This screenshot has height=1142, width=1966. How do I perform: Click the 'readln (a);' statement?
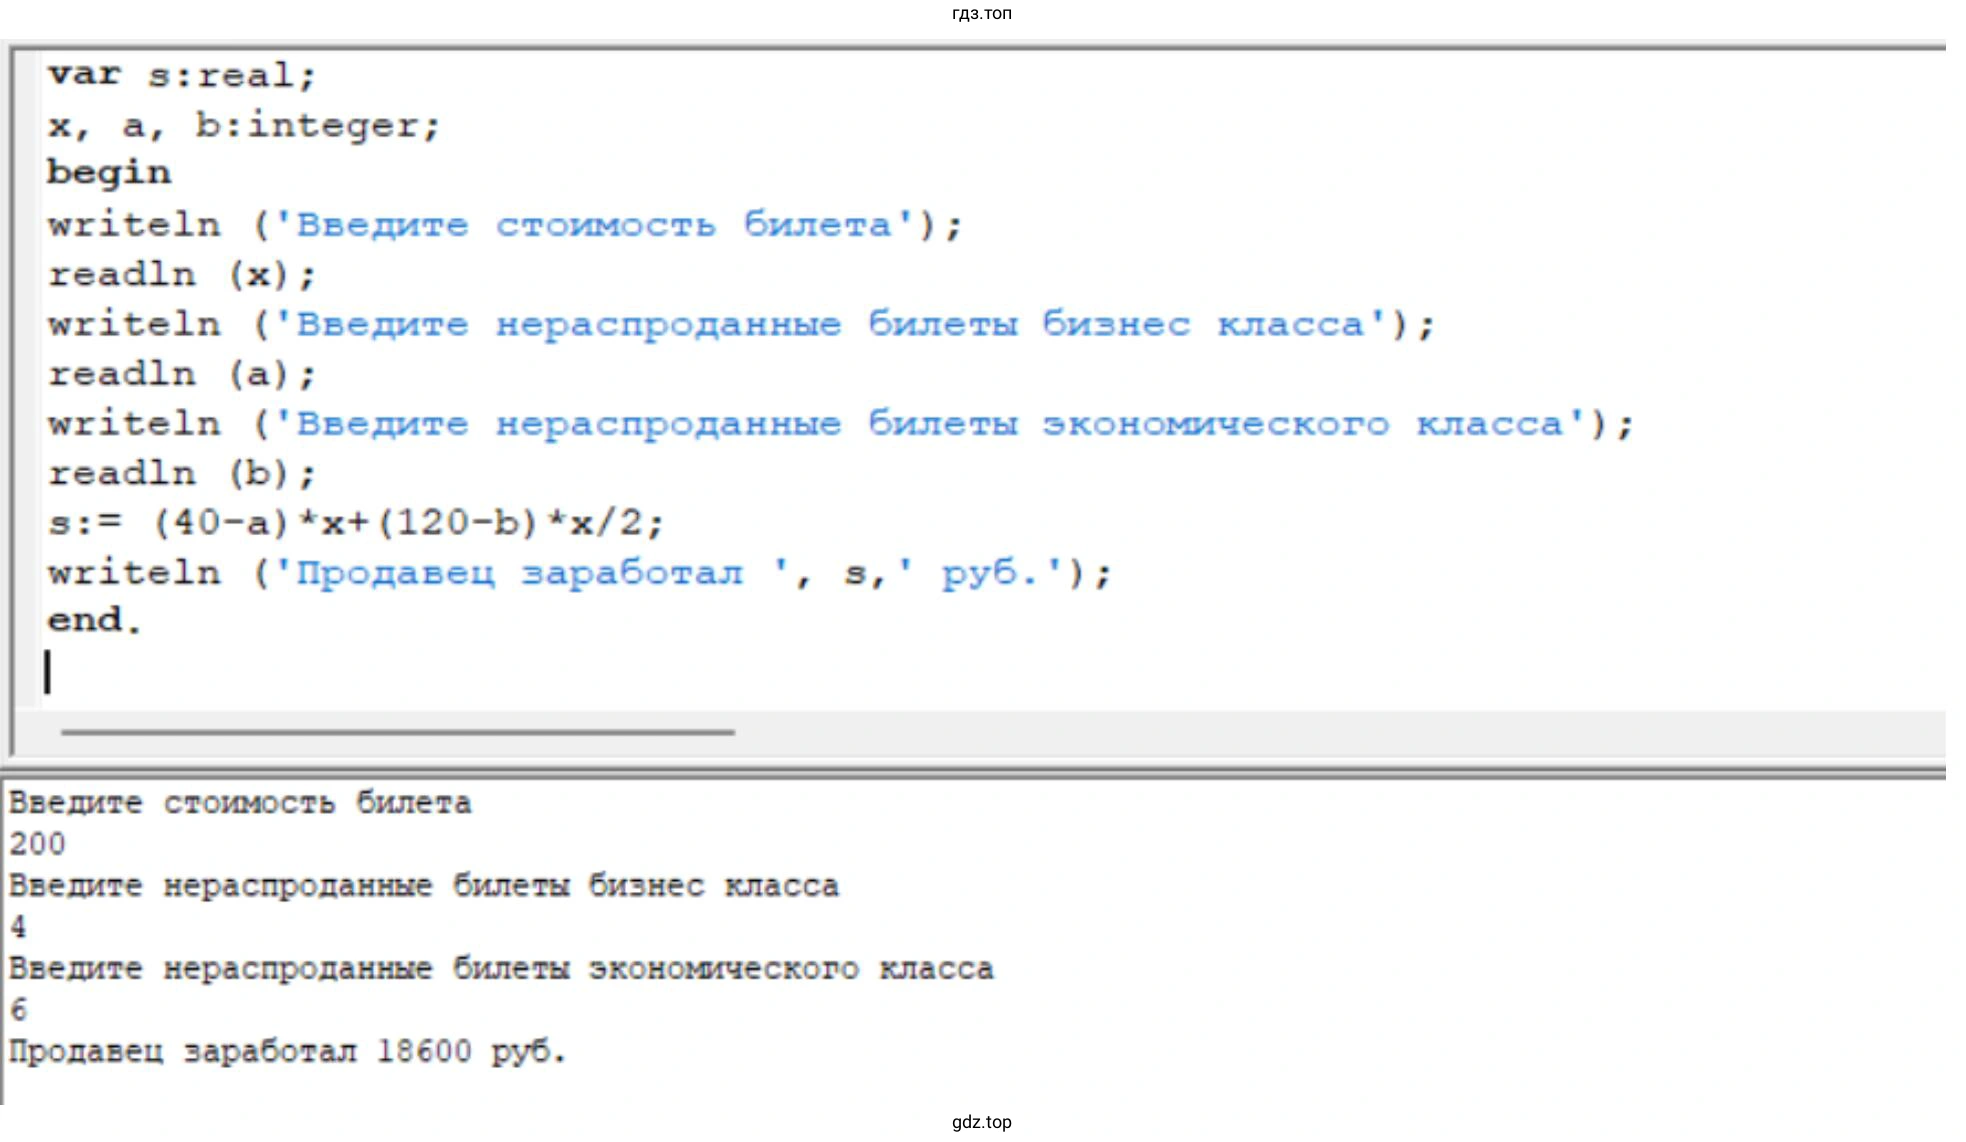[x=182, y=375]
